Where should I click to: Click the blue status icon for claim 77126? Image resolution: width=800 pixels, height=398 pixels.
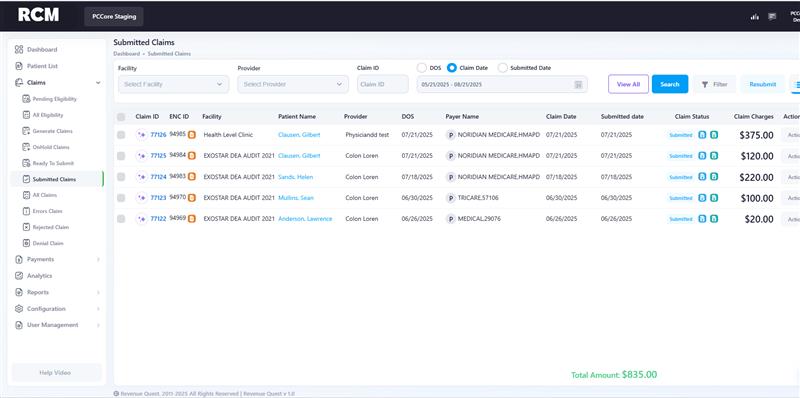(703, 135)
